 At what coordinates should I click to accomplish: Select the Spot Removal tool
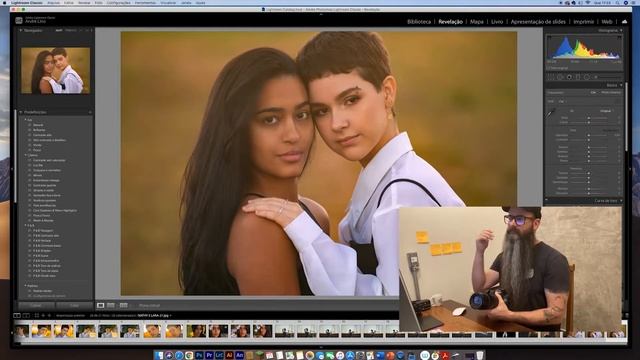pos(560,77)
